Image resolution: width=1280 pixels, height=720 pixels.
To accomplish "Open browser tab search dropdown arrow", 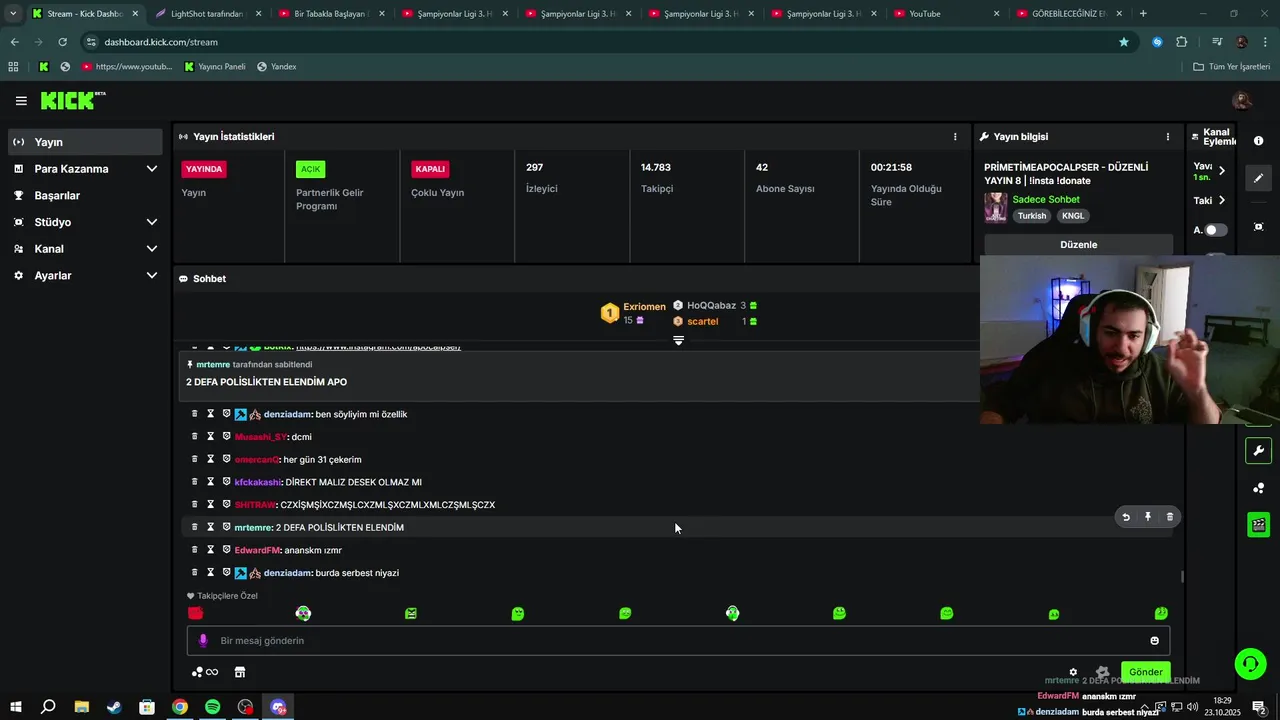I will pos(12,14).
